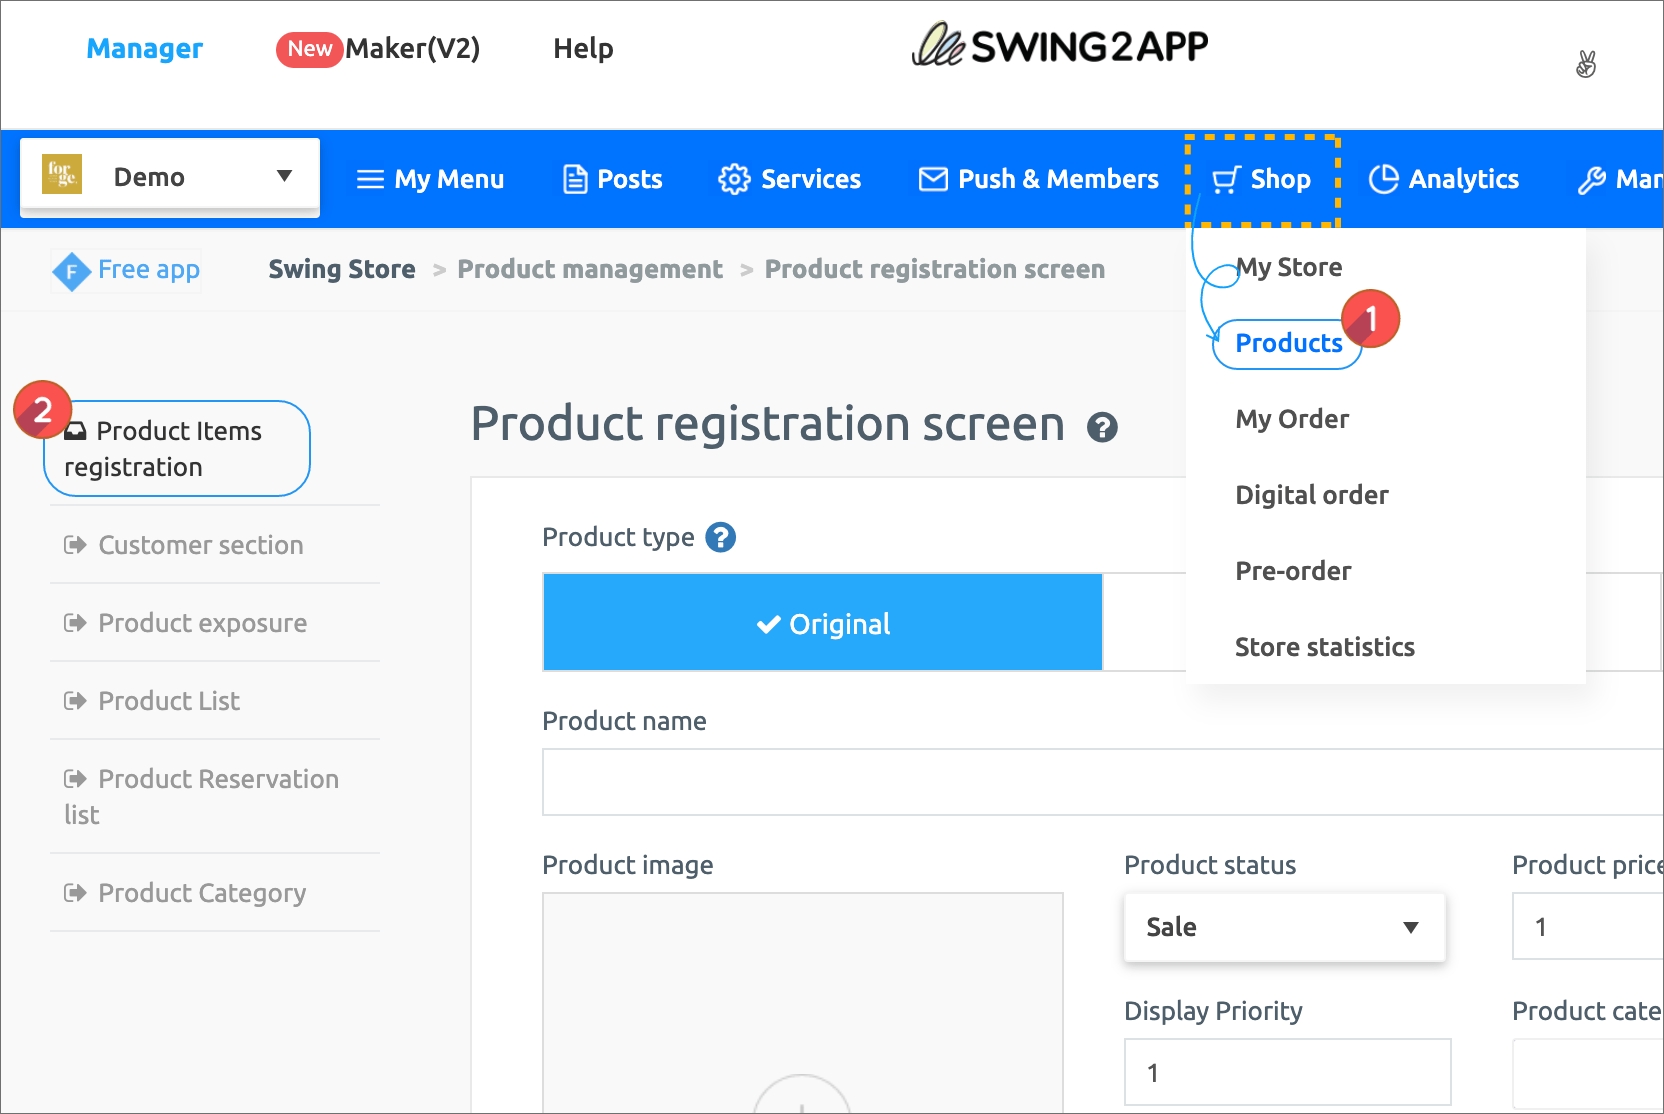The image size is (1664, 1114).
Task: Click the arrow icon beside Product exposure
Action: tap(75, 623)
